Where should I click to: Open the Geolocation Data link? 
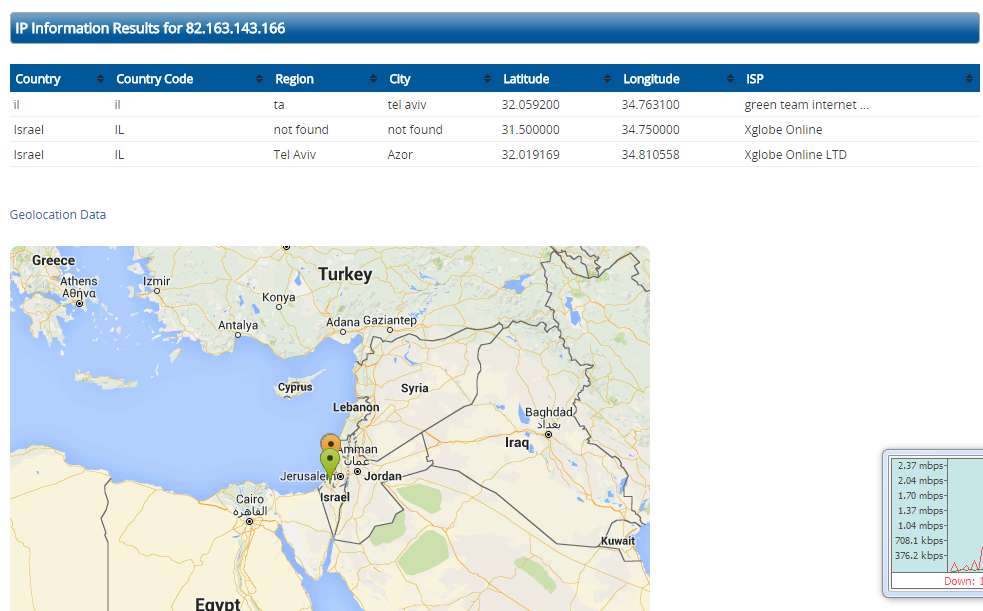(58, 214)
